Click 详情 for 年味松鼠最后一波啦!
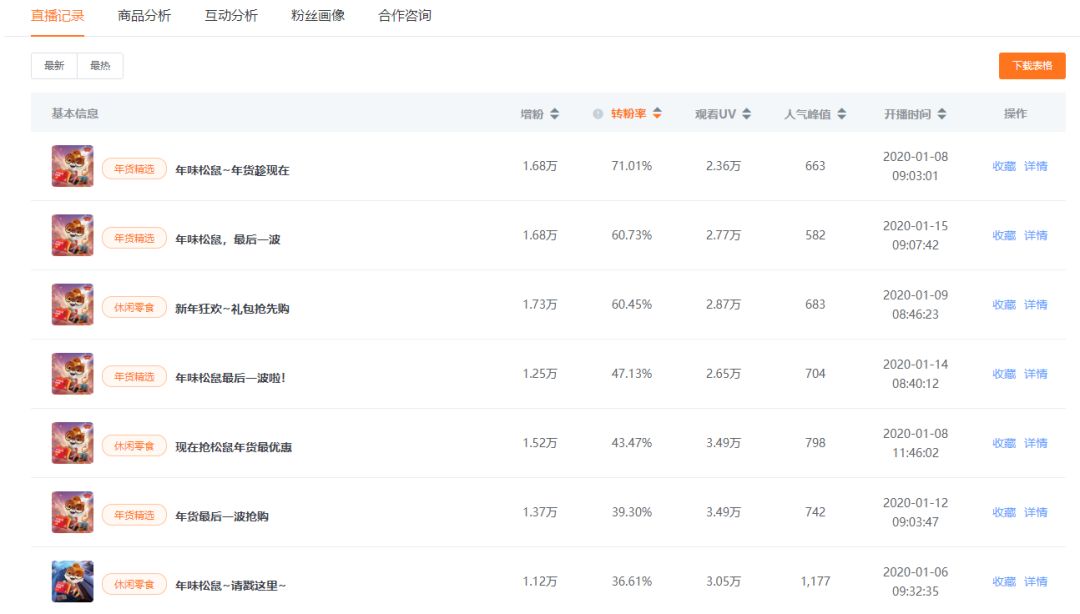 [1035, 373]
